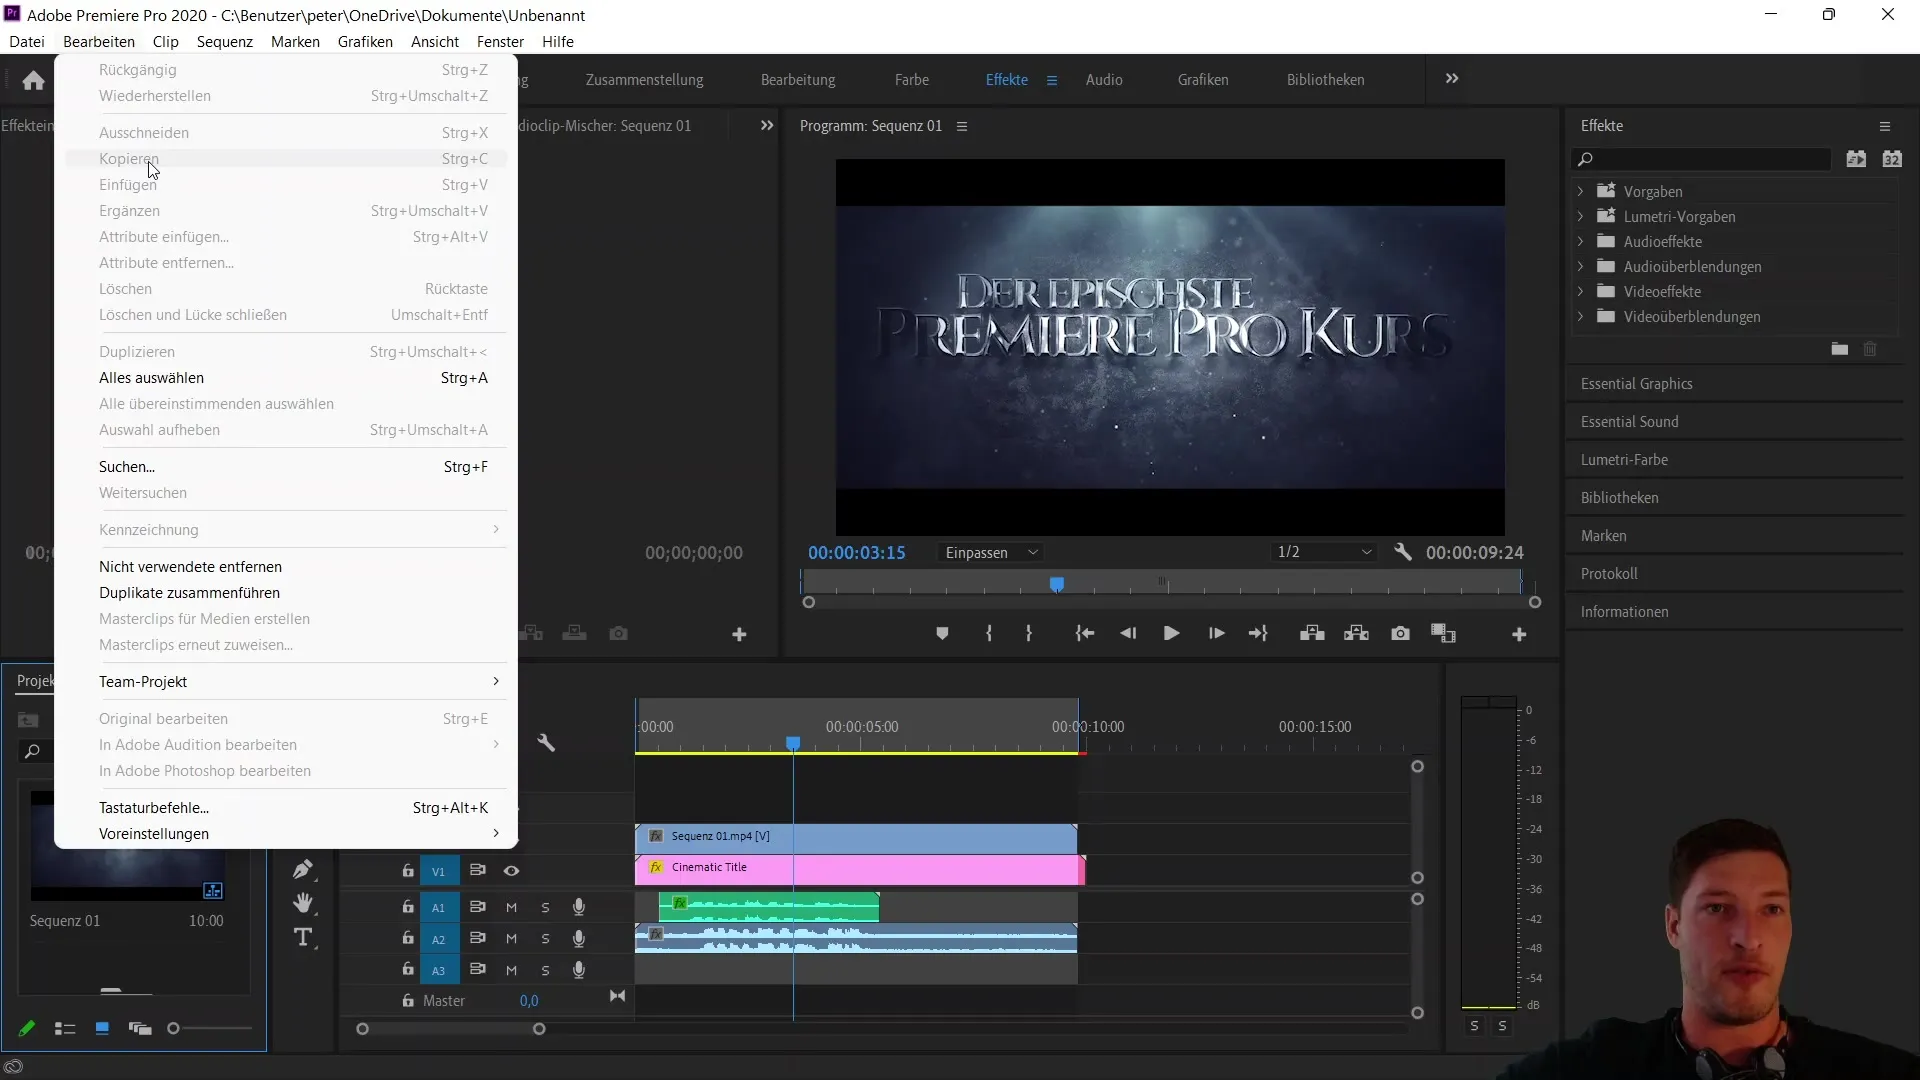
Task: Toggle lock on track A1
Action: [408, 907]
